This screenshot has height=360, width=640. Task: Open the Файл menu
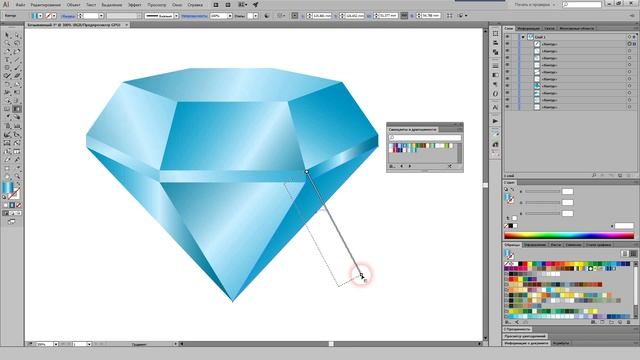[20, 5]
